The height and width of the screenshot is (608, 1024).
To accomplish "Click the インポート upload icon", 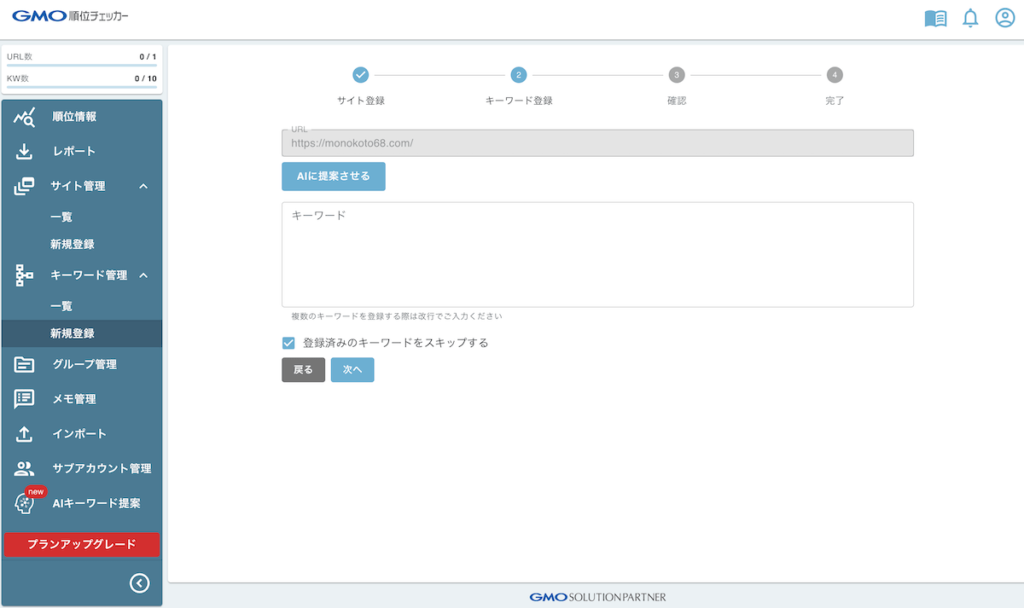I will [x=25, y=434].
